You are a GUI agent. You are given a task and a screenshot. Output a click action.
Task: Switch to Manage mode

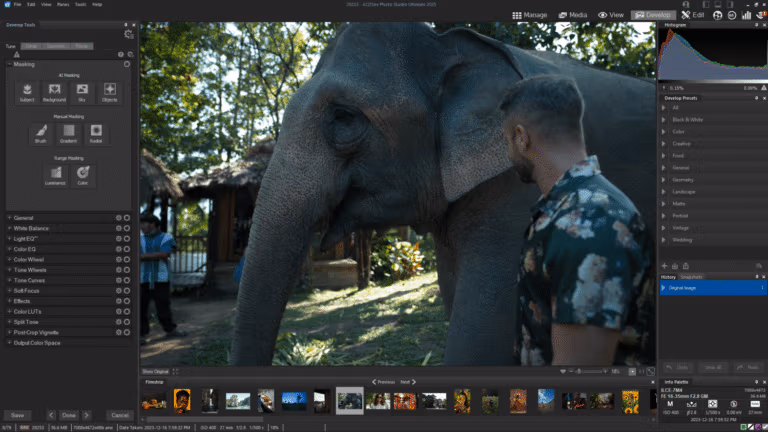(x=529, y=15)
